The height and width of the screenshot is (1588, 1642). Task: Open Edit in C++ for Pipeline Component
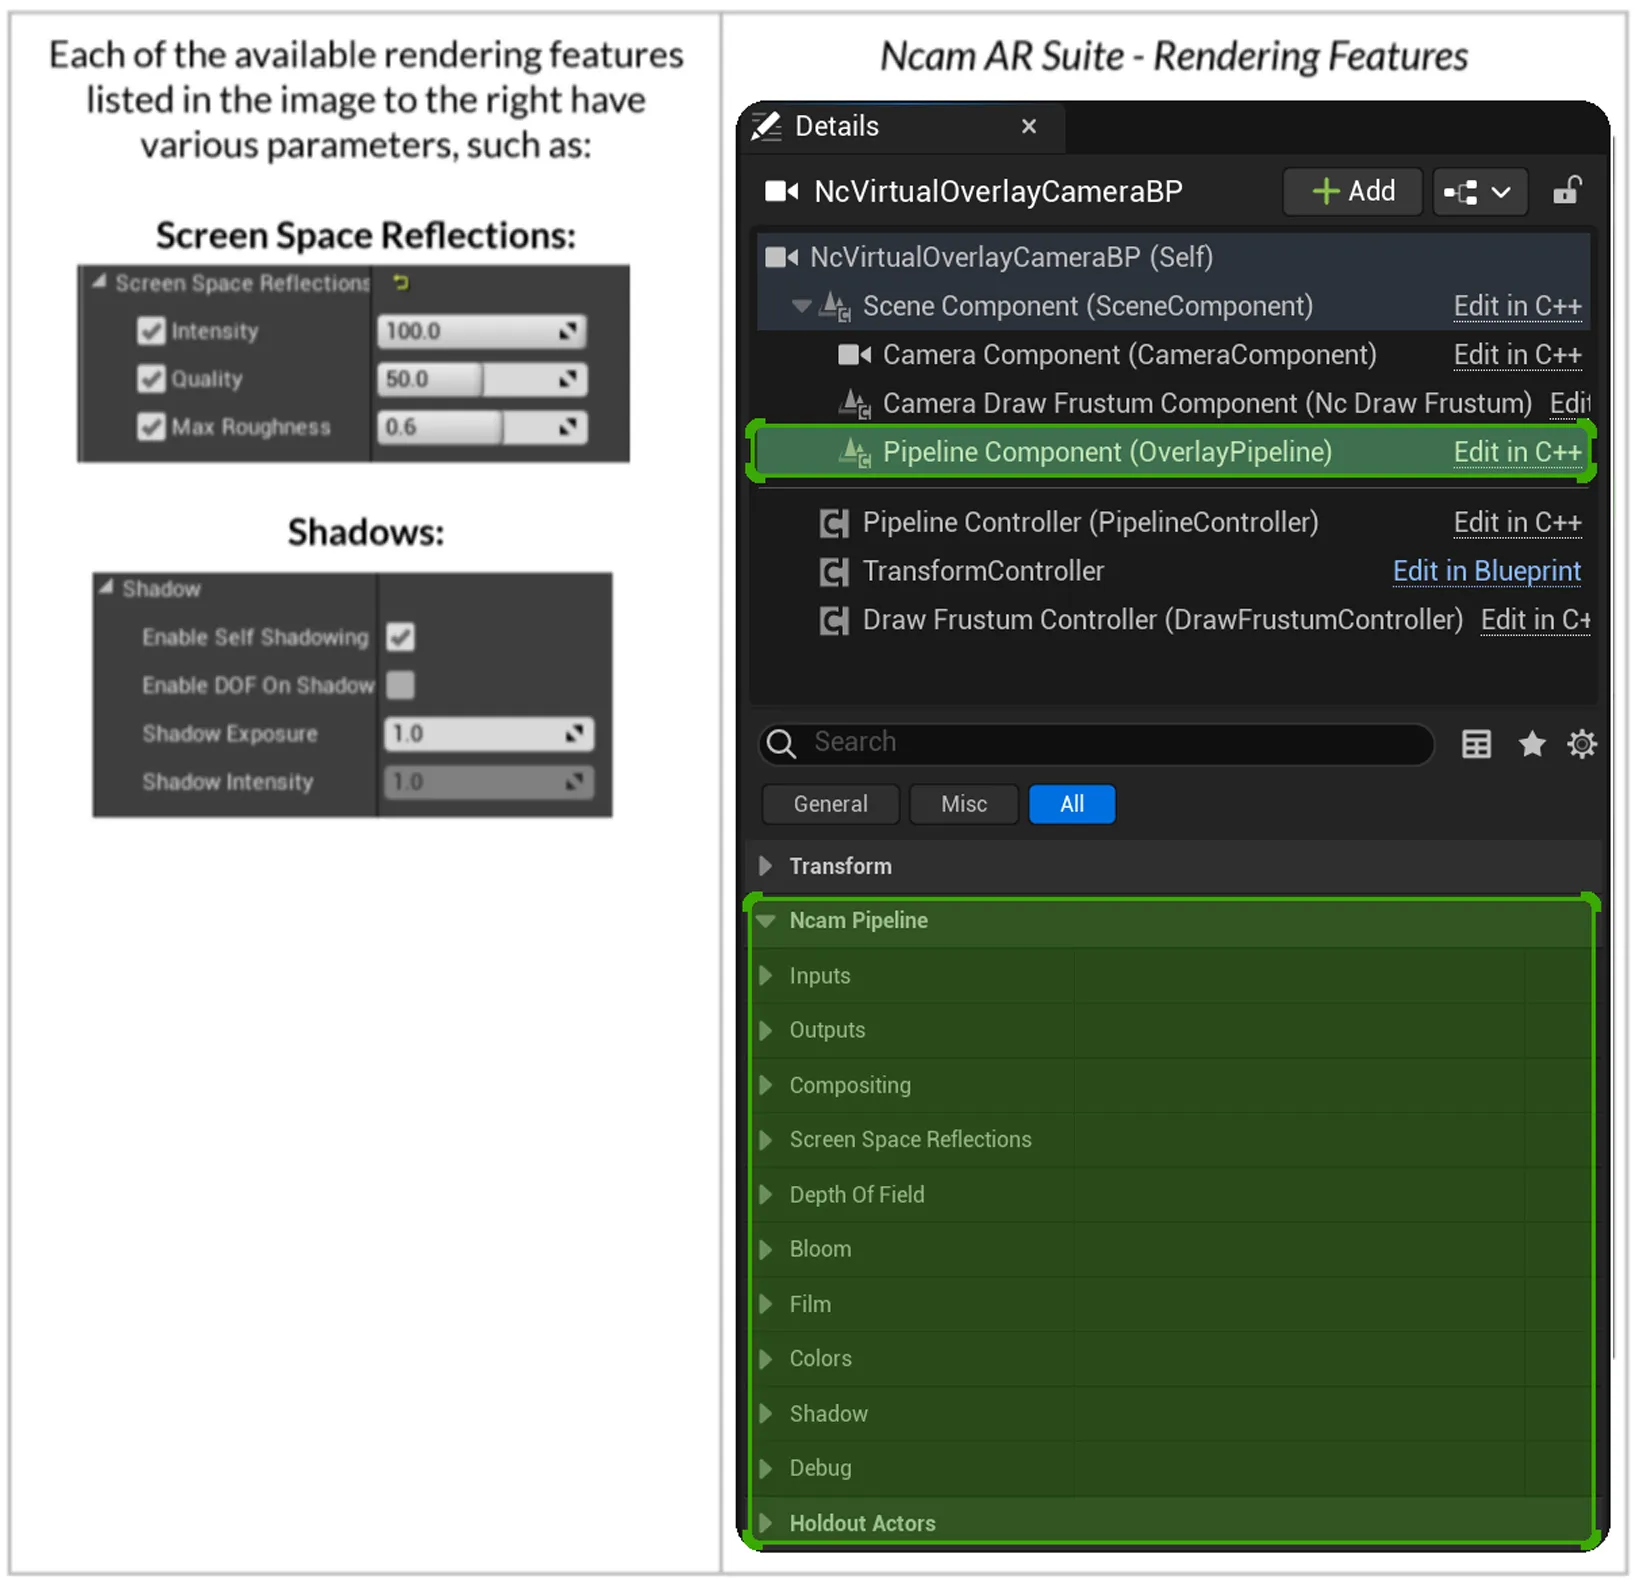(1518, 452)
